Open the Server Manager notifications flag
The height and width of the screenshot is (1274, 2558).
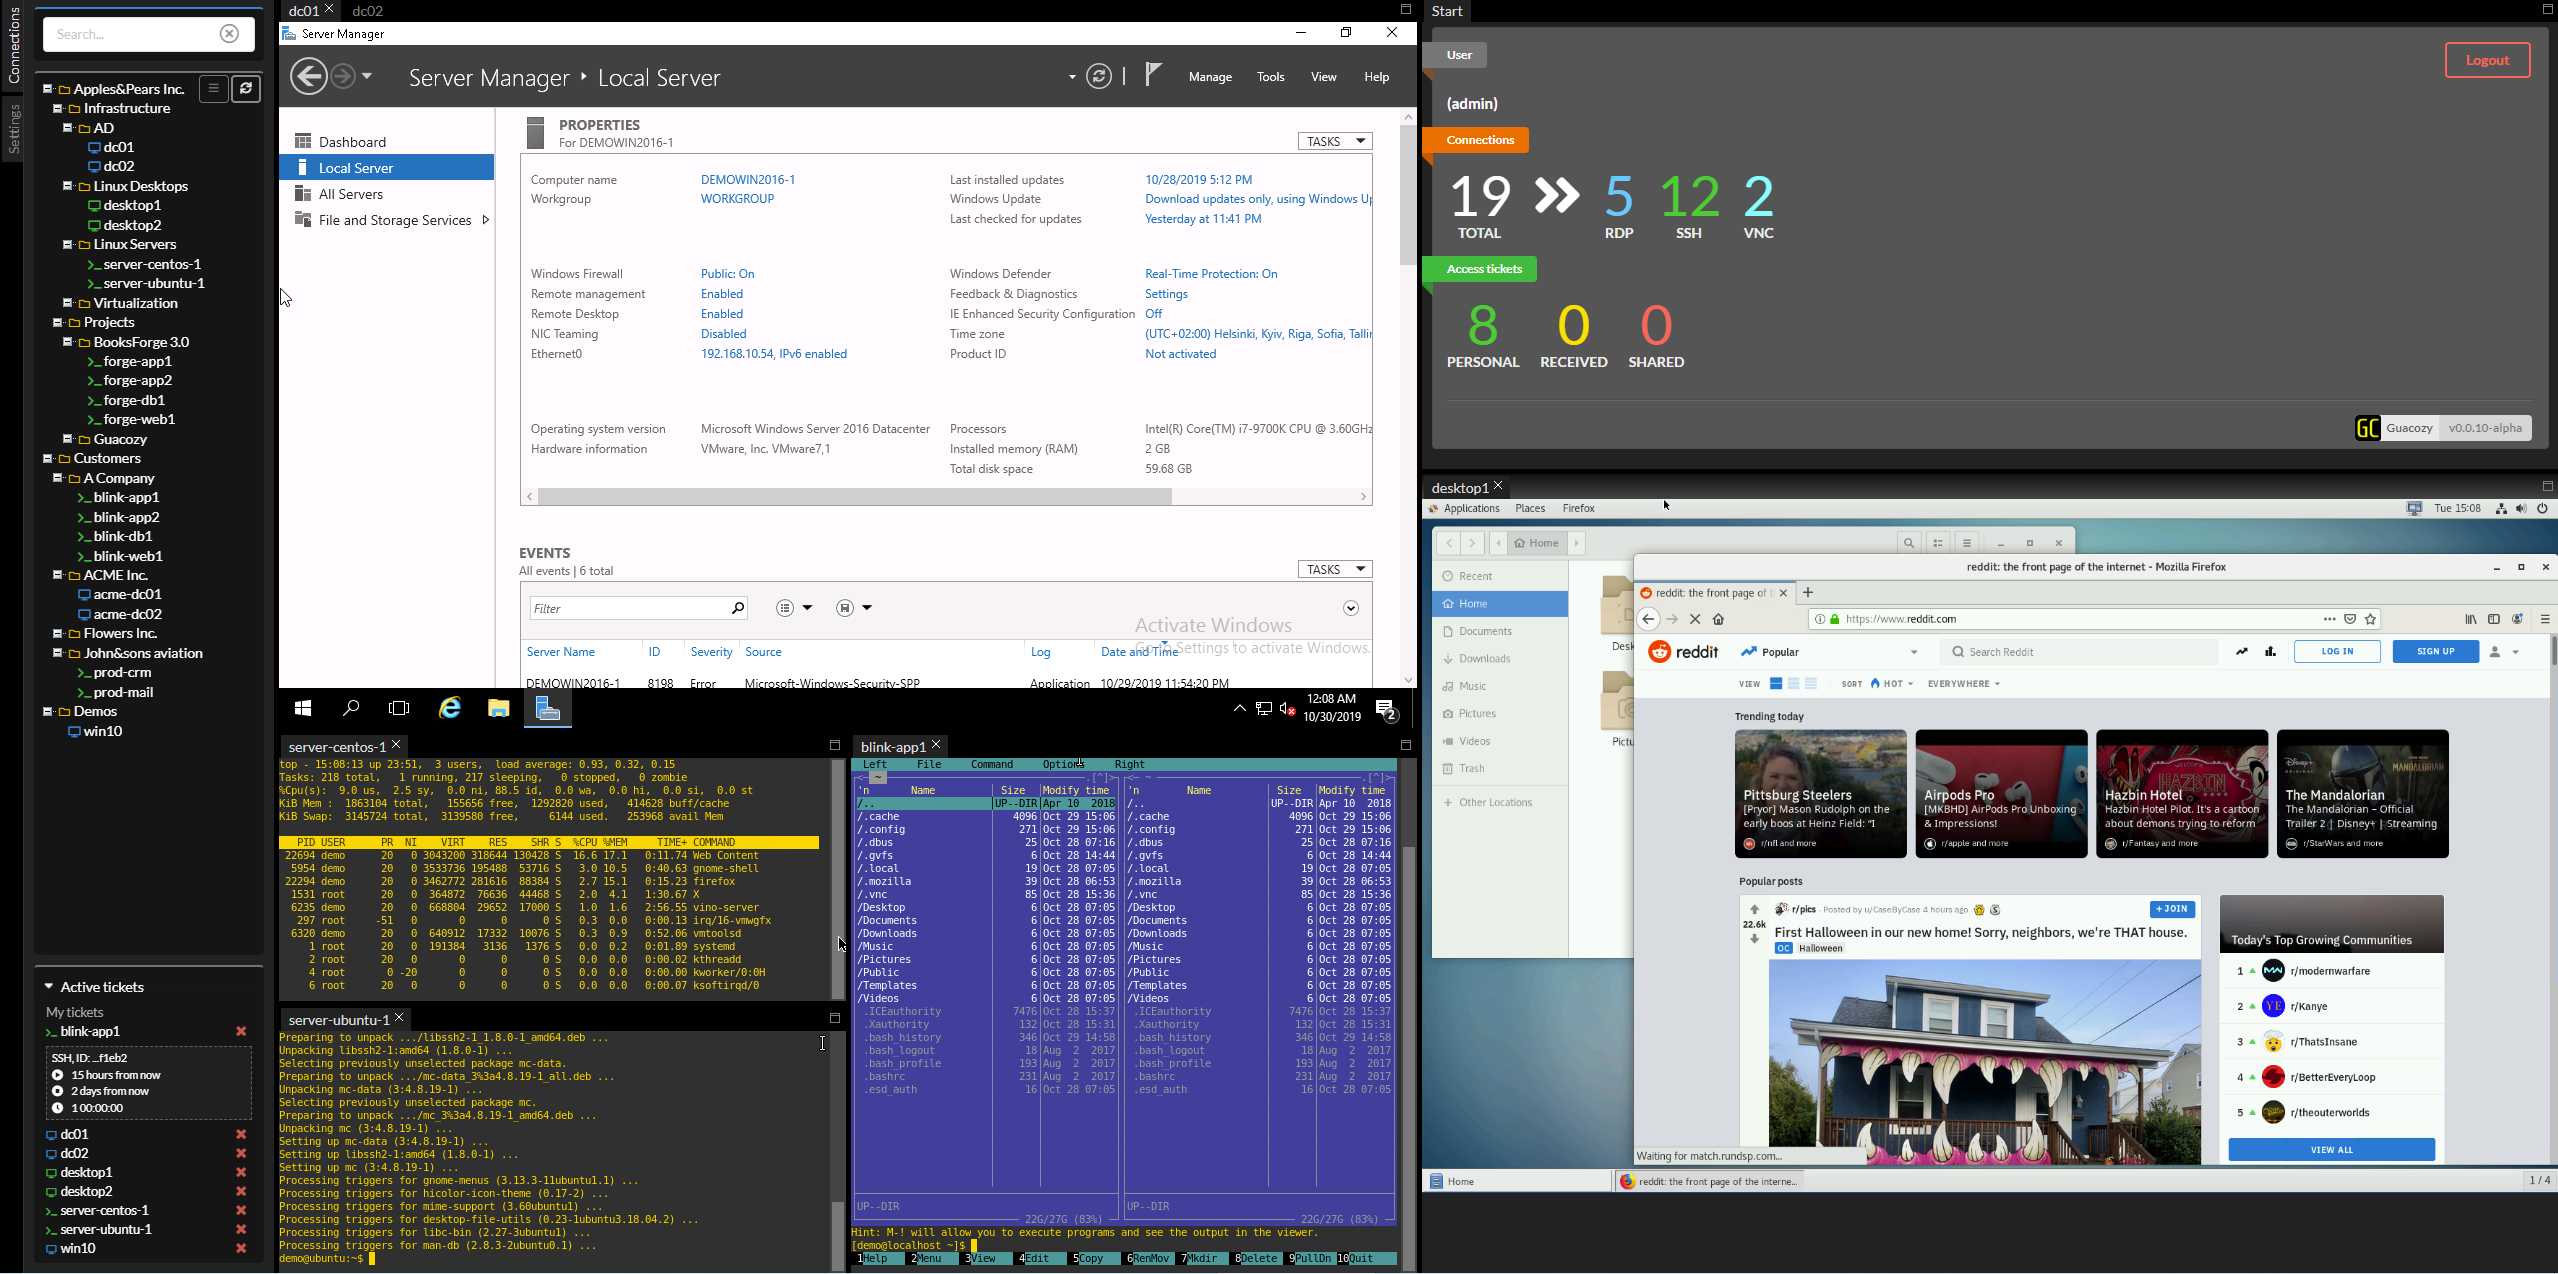pos(1153,75)
